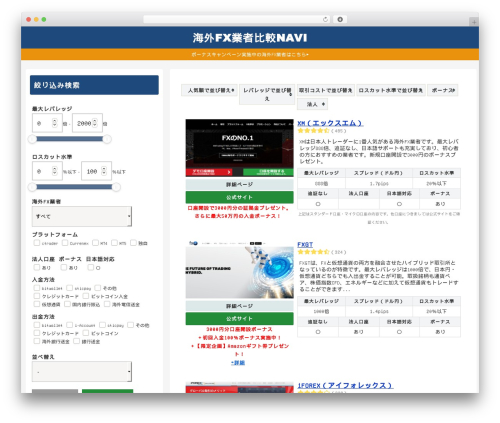Screen dimensions: 500x423
Task: Open the XM（エックスエム） title link
Action: pyautogui.click(x=330, y=123)
